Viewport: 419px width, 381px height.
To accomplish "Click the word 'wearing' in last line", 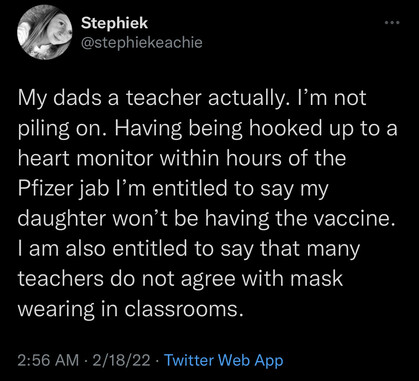I will (56, 311).
